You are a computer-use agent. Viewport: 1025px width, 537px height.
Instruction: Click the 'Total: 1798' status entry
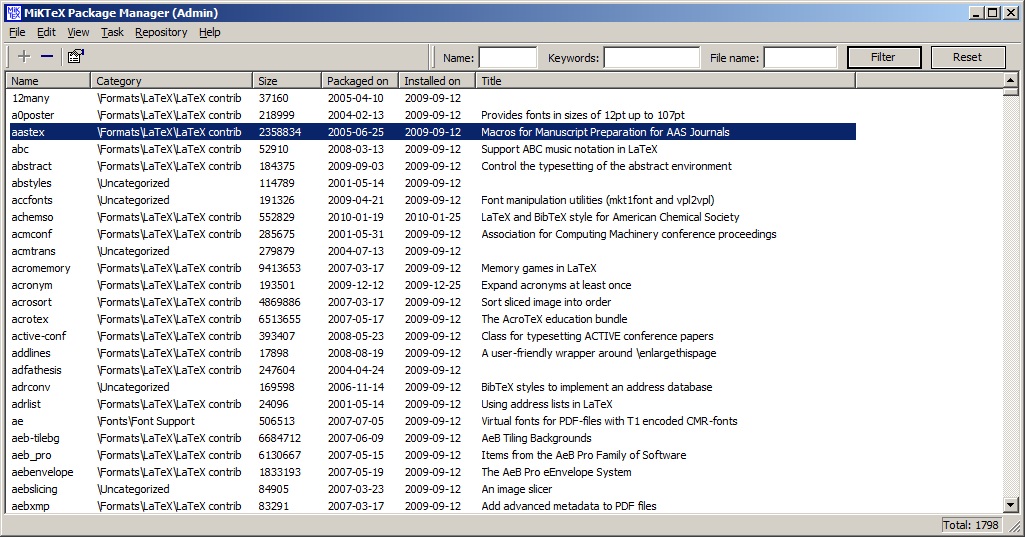click(971, 525)
